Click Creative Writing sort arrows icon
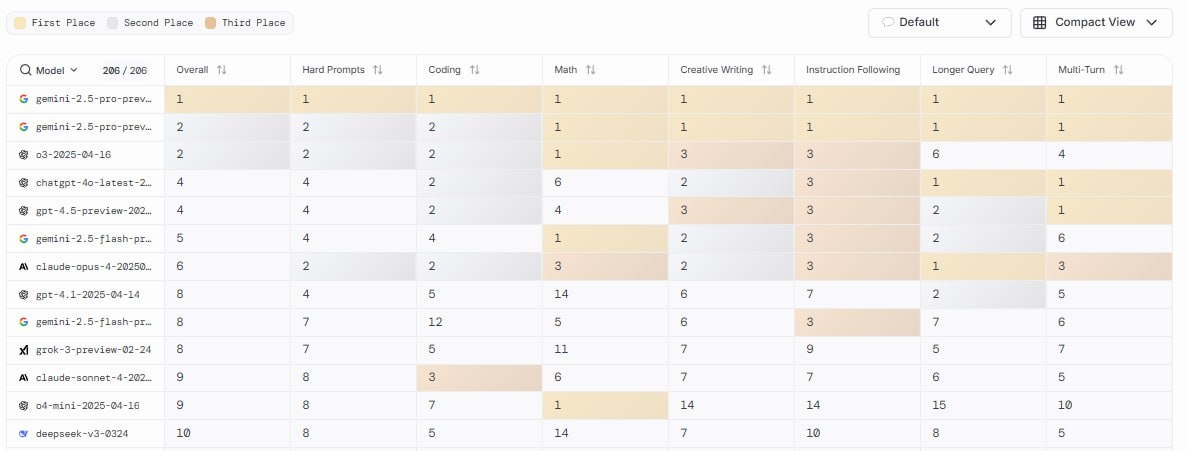The image size is (1187, 451). tap(767, 70)
